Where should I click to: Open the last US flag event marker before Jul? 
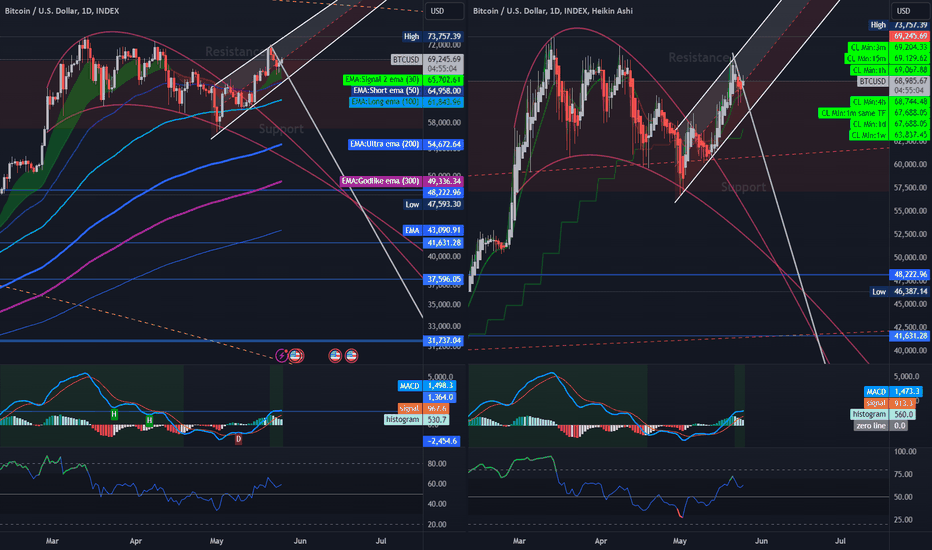coord(351,356)
